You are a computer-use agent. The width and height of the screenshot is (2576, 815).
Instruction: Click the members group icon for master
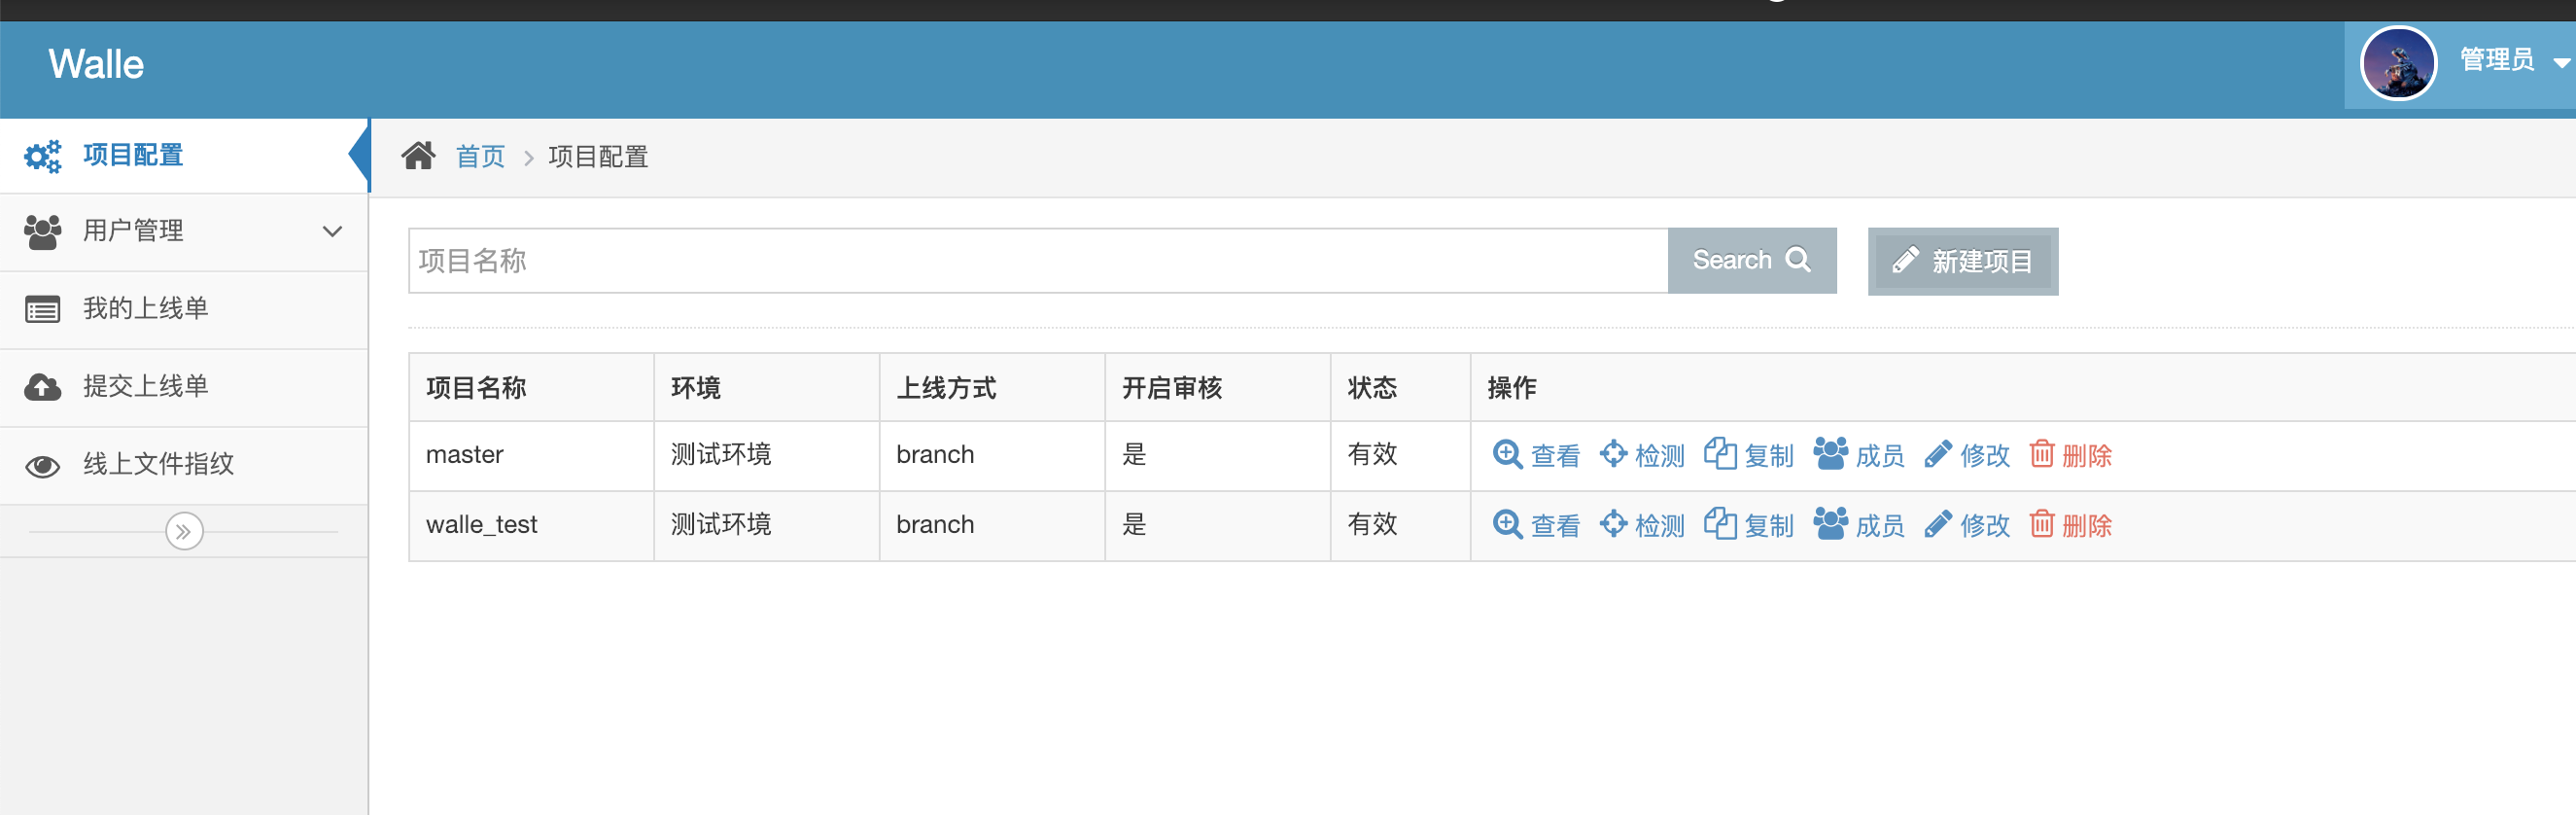[1830, 454]
